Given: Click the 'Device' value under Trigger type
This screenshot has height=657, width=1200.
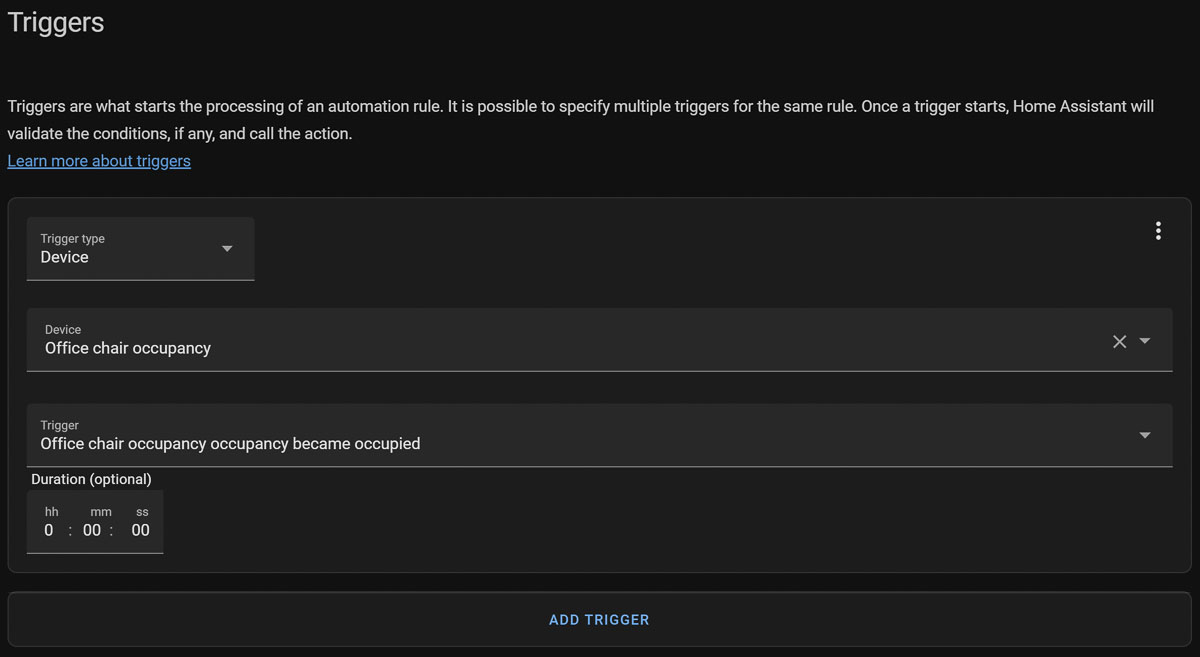Looking at the screenshot, I should coord(64,258).
